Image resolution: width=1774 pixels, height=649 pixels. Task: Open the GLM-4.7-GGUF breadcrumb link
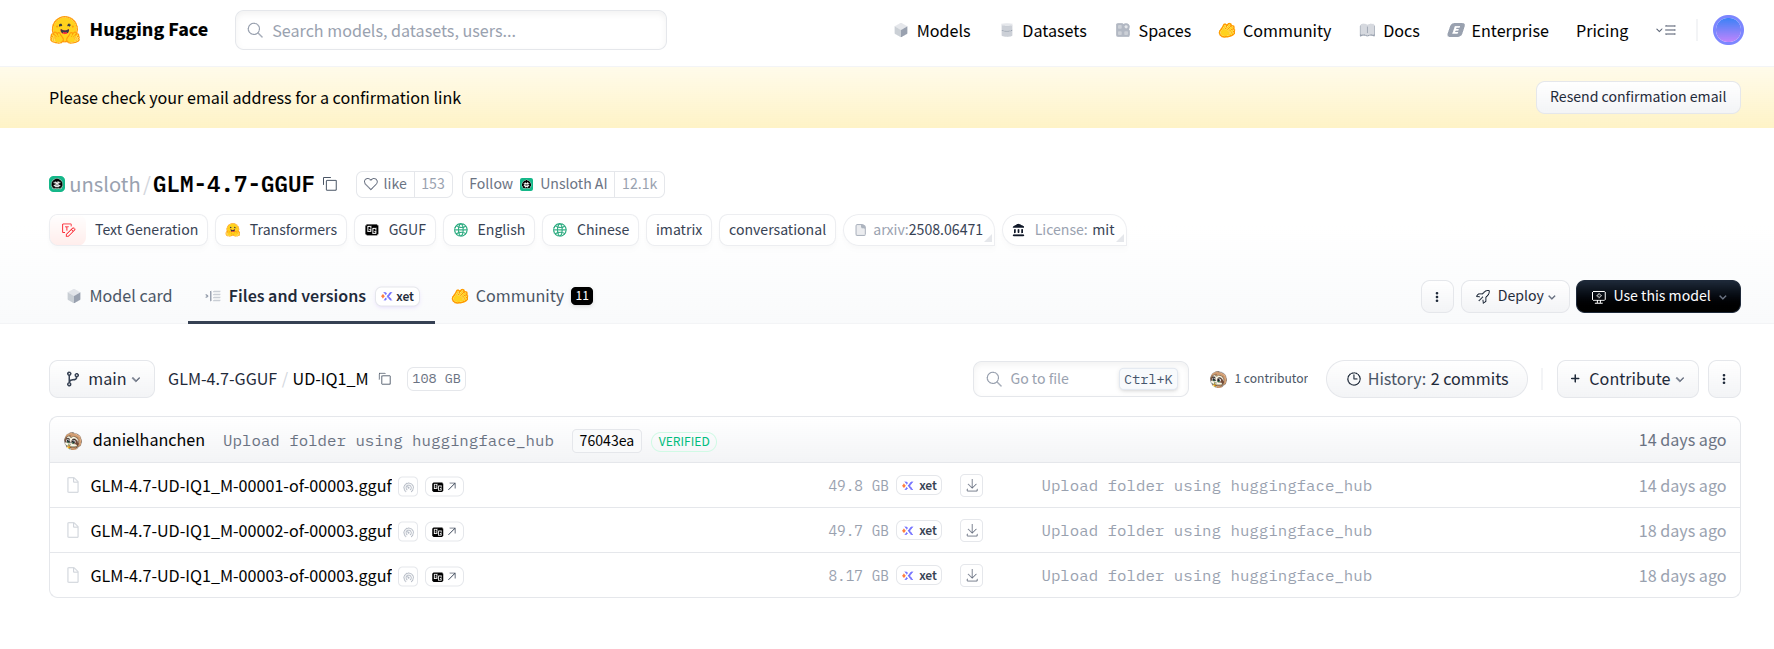coord(222,379)
